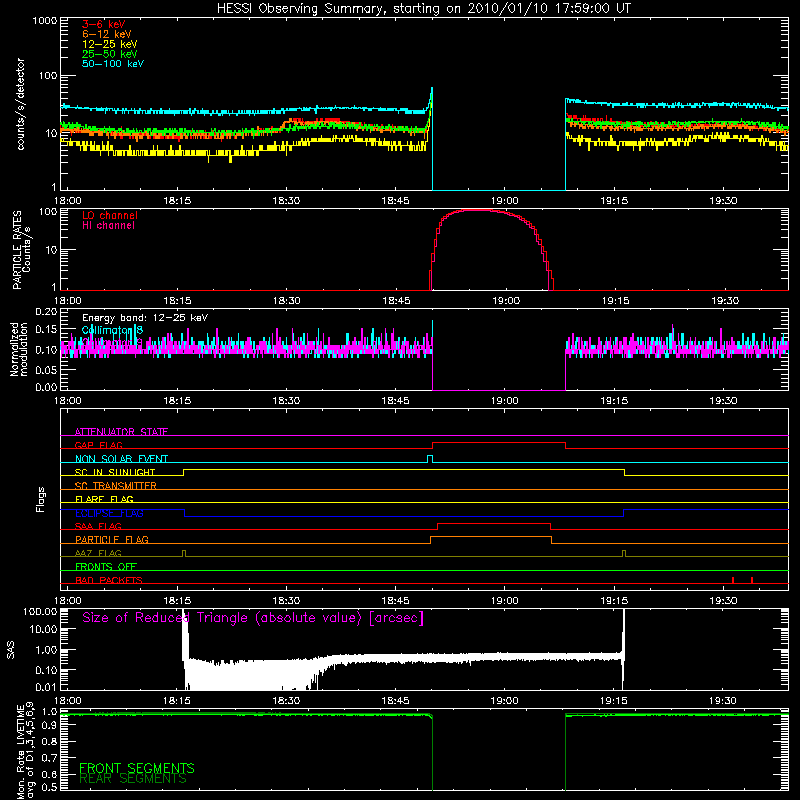
Task: Click the 19:15 tick label under the flags panel
Action: pos(614,601)
